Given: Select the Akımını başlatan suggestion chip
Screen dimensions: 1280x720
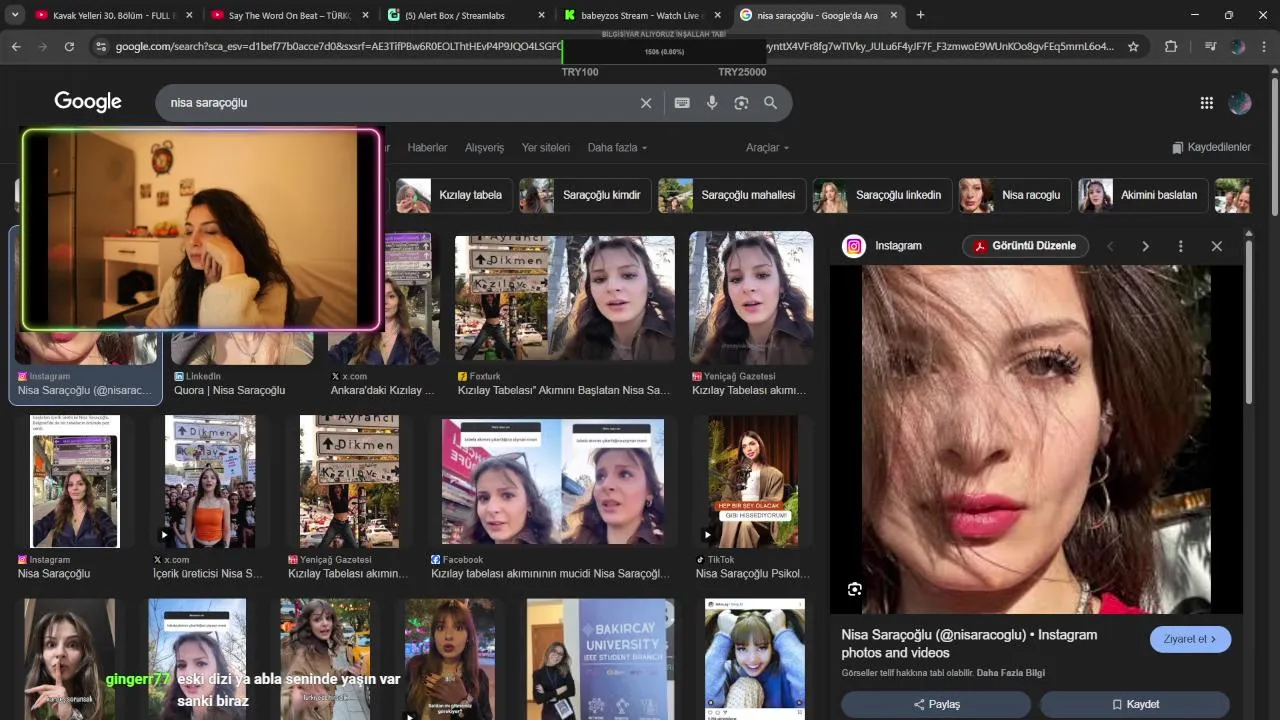Looking at the screenshot, I should pyautogui.click(x=1143, y=195).
